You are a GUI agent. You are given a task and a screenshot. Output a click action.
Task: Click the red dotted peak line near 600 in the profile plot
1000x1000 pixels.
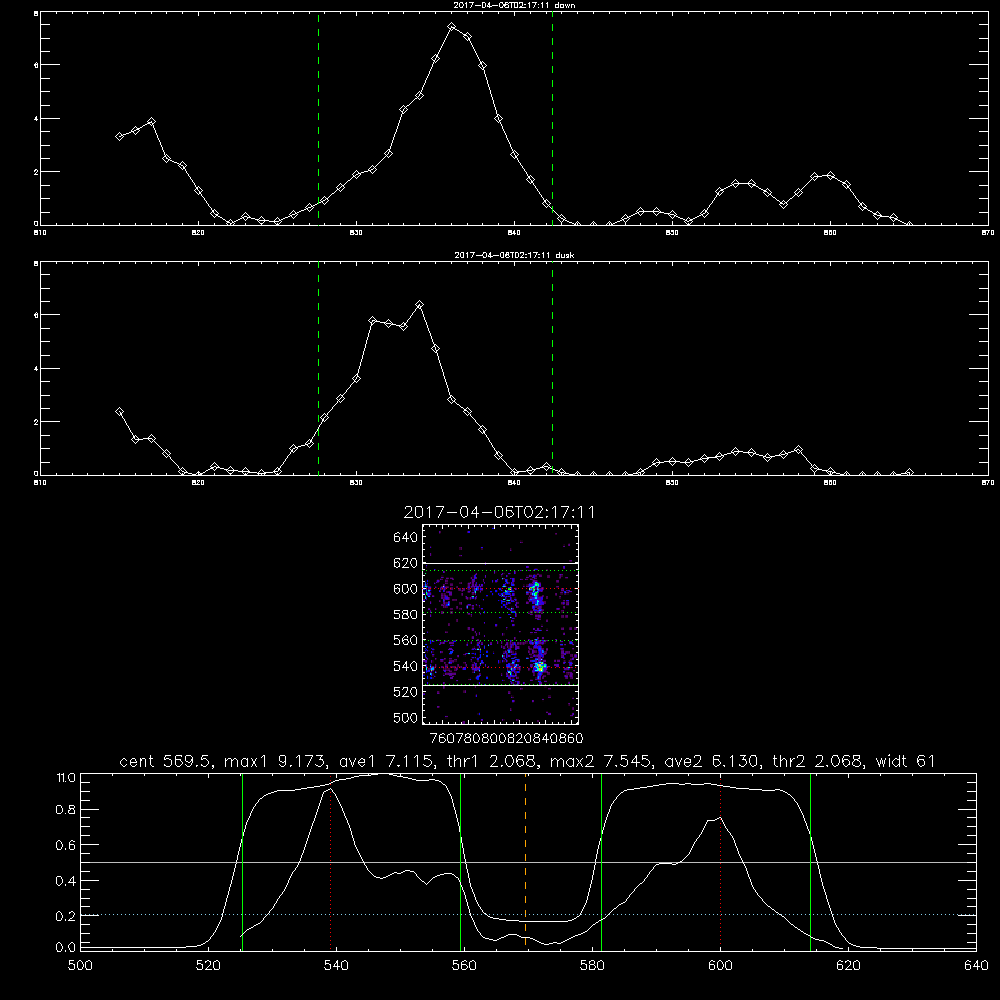click(720, 861)
